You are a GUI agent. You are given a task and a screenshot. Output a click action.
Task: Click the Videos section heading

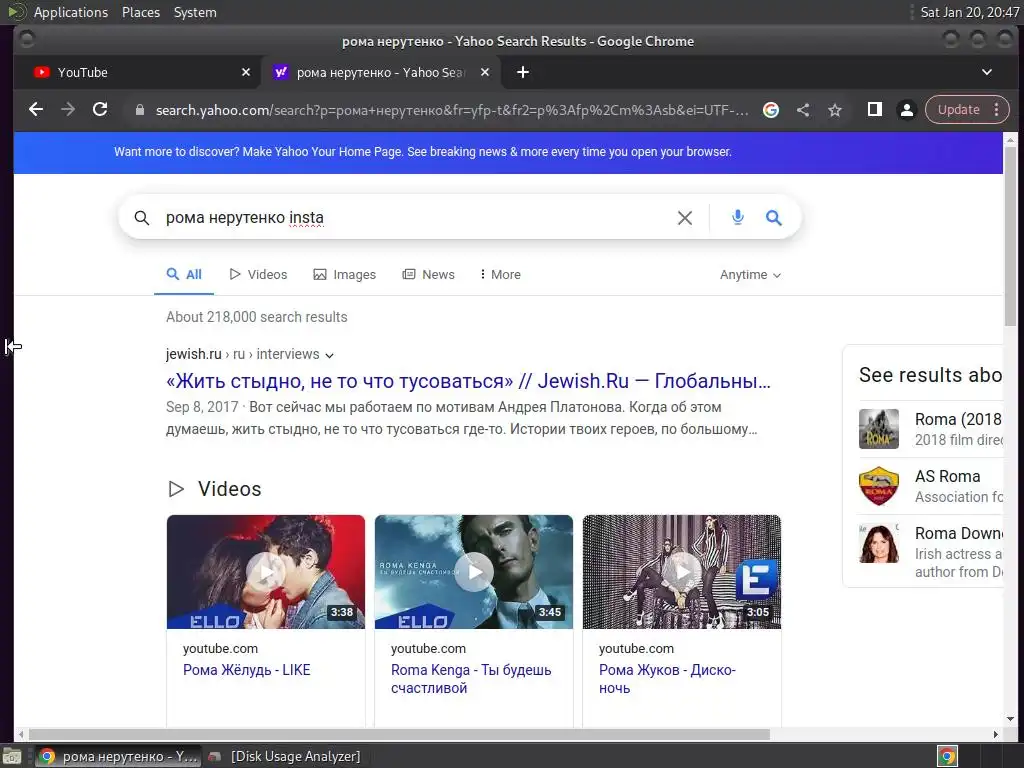pyautogui.click(x=229, y=489)
